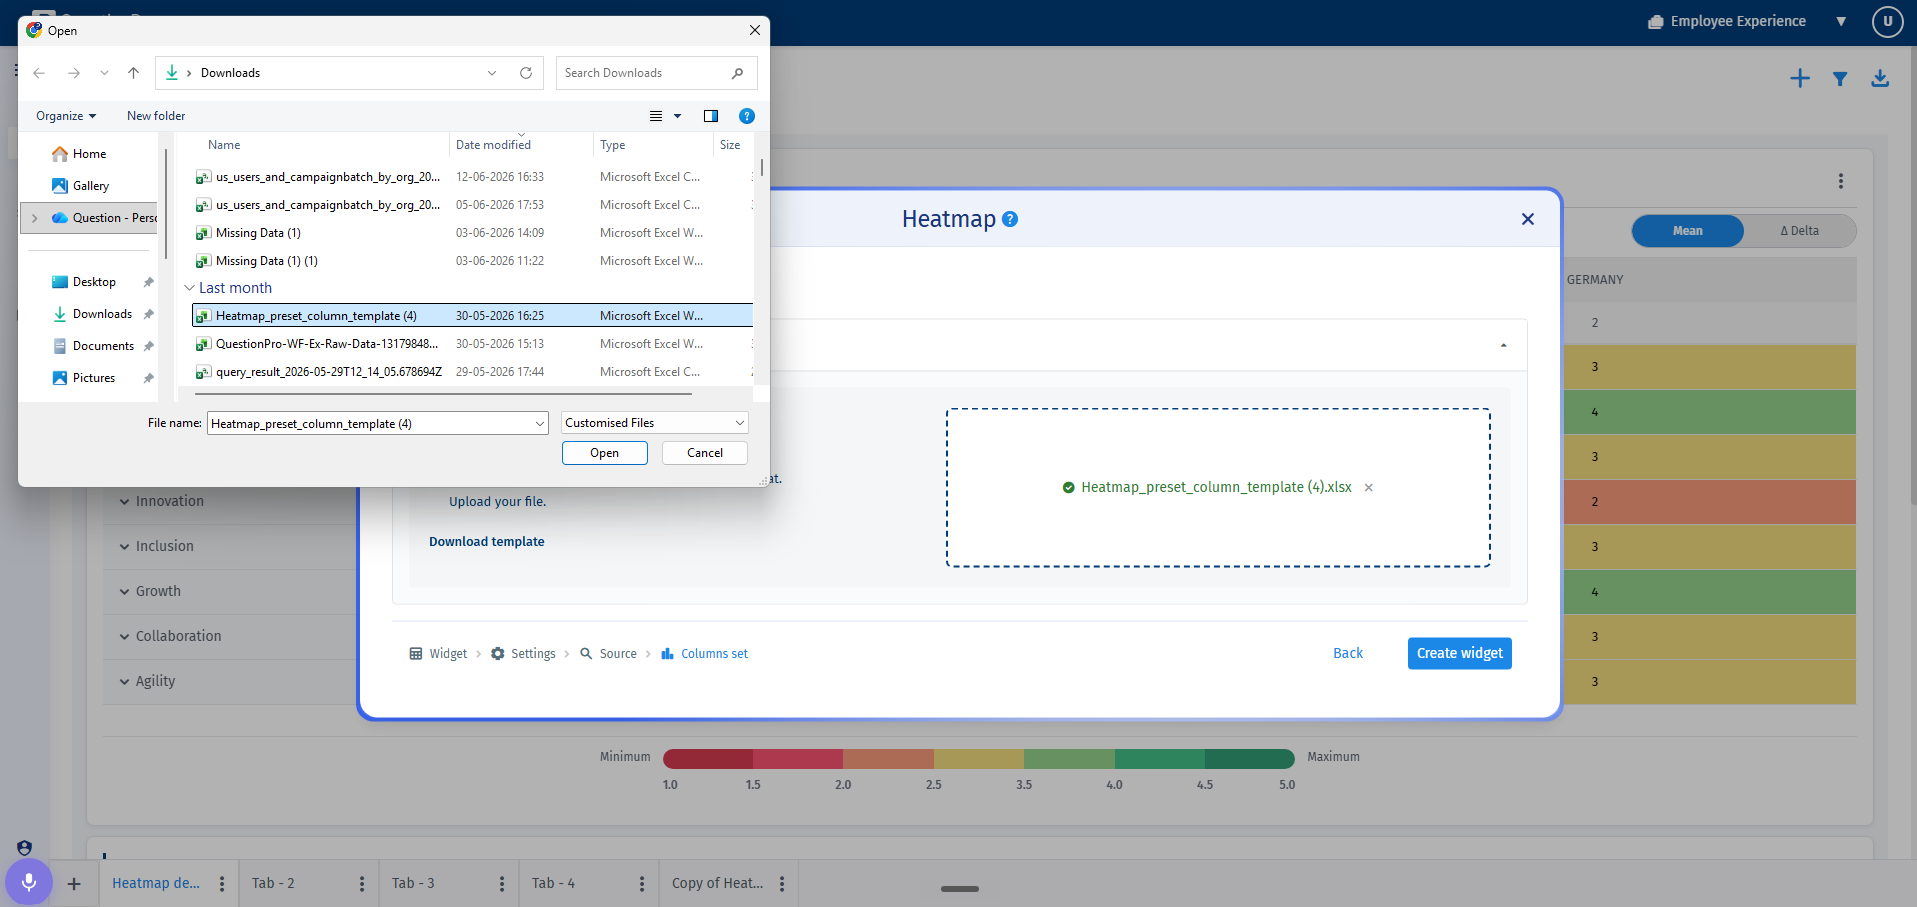The image size is (1917, 907).
Task: Click the Create widget button
Action: click(1460, 654)
